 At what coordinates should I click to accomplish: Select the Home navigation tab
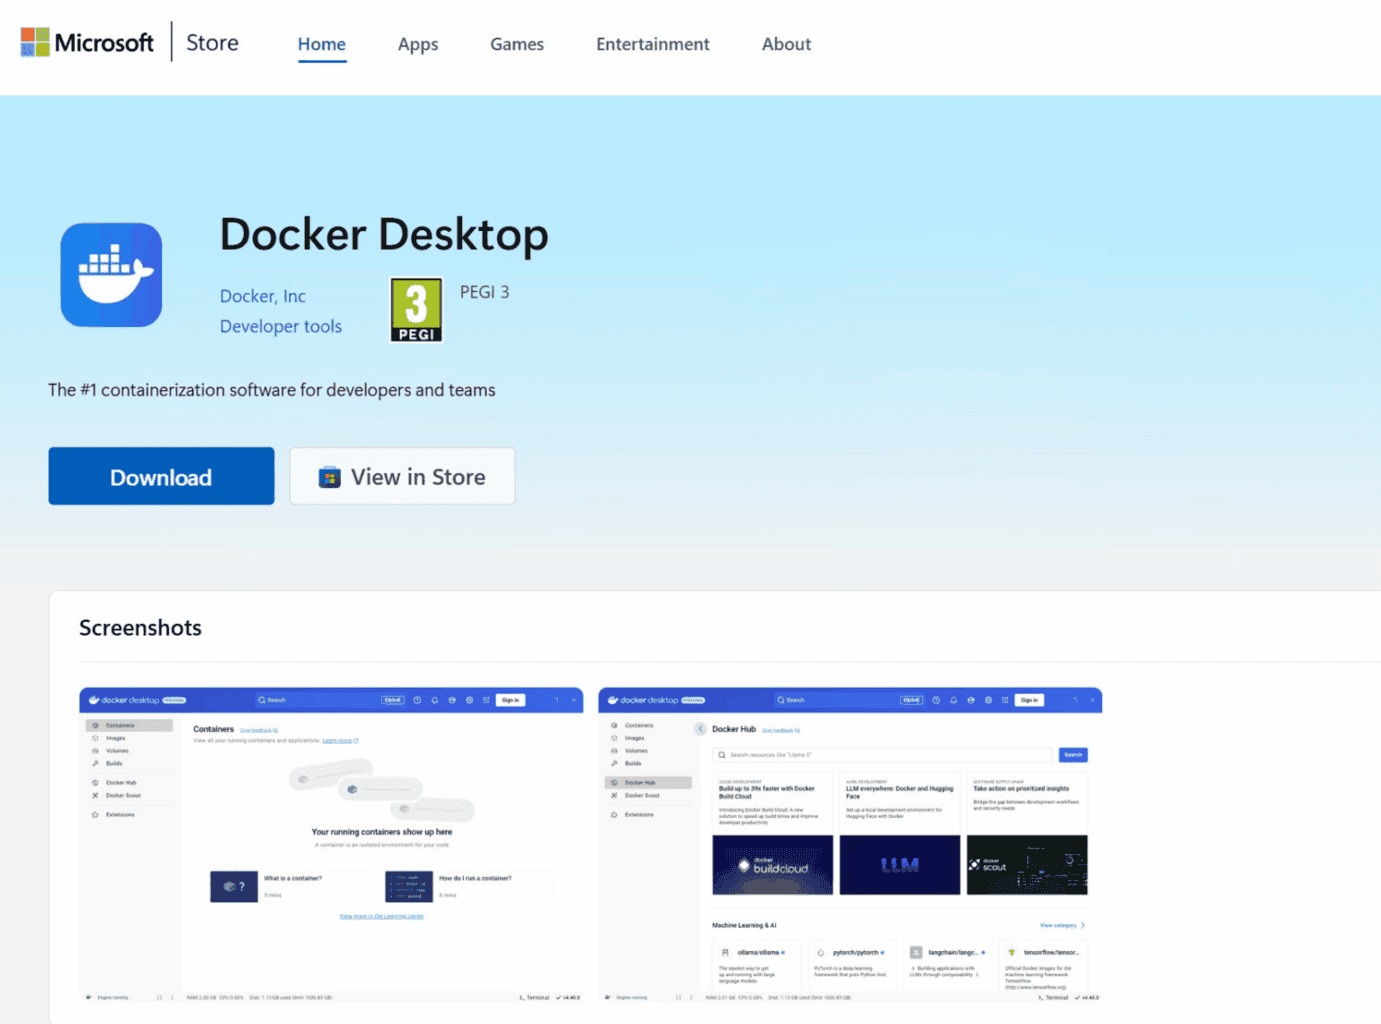[322, 44]
